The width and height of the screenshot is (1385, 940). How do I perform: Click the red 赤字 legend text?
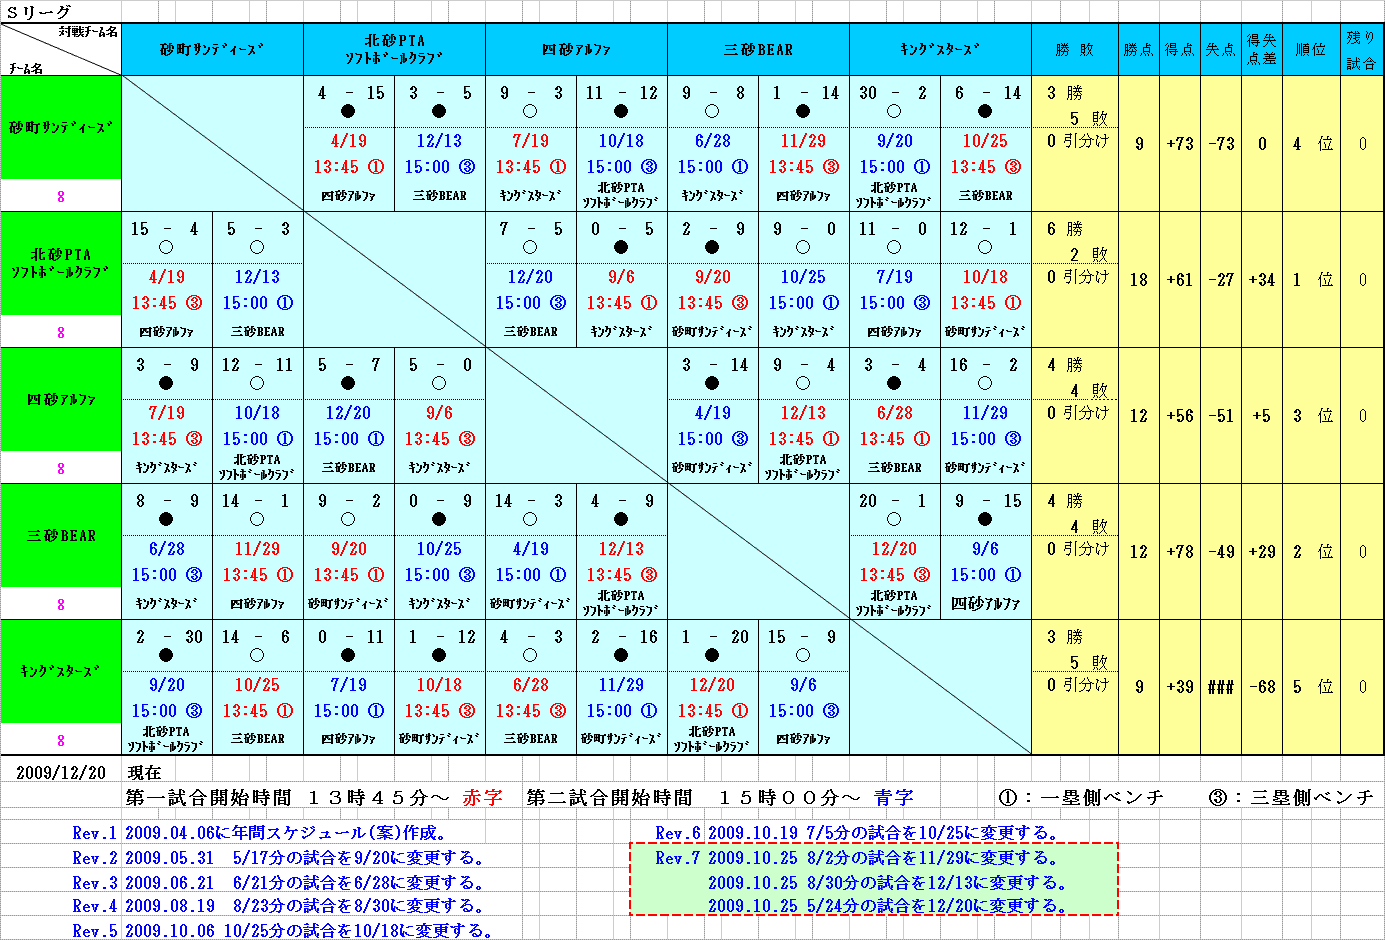click(483, 797)
